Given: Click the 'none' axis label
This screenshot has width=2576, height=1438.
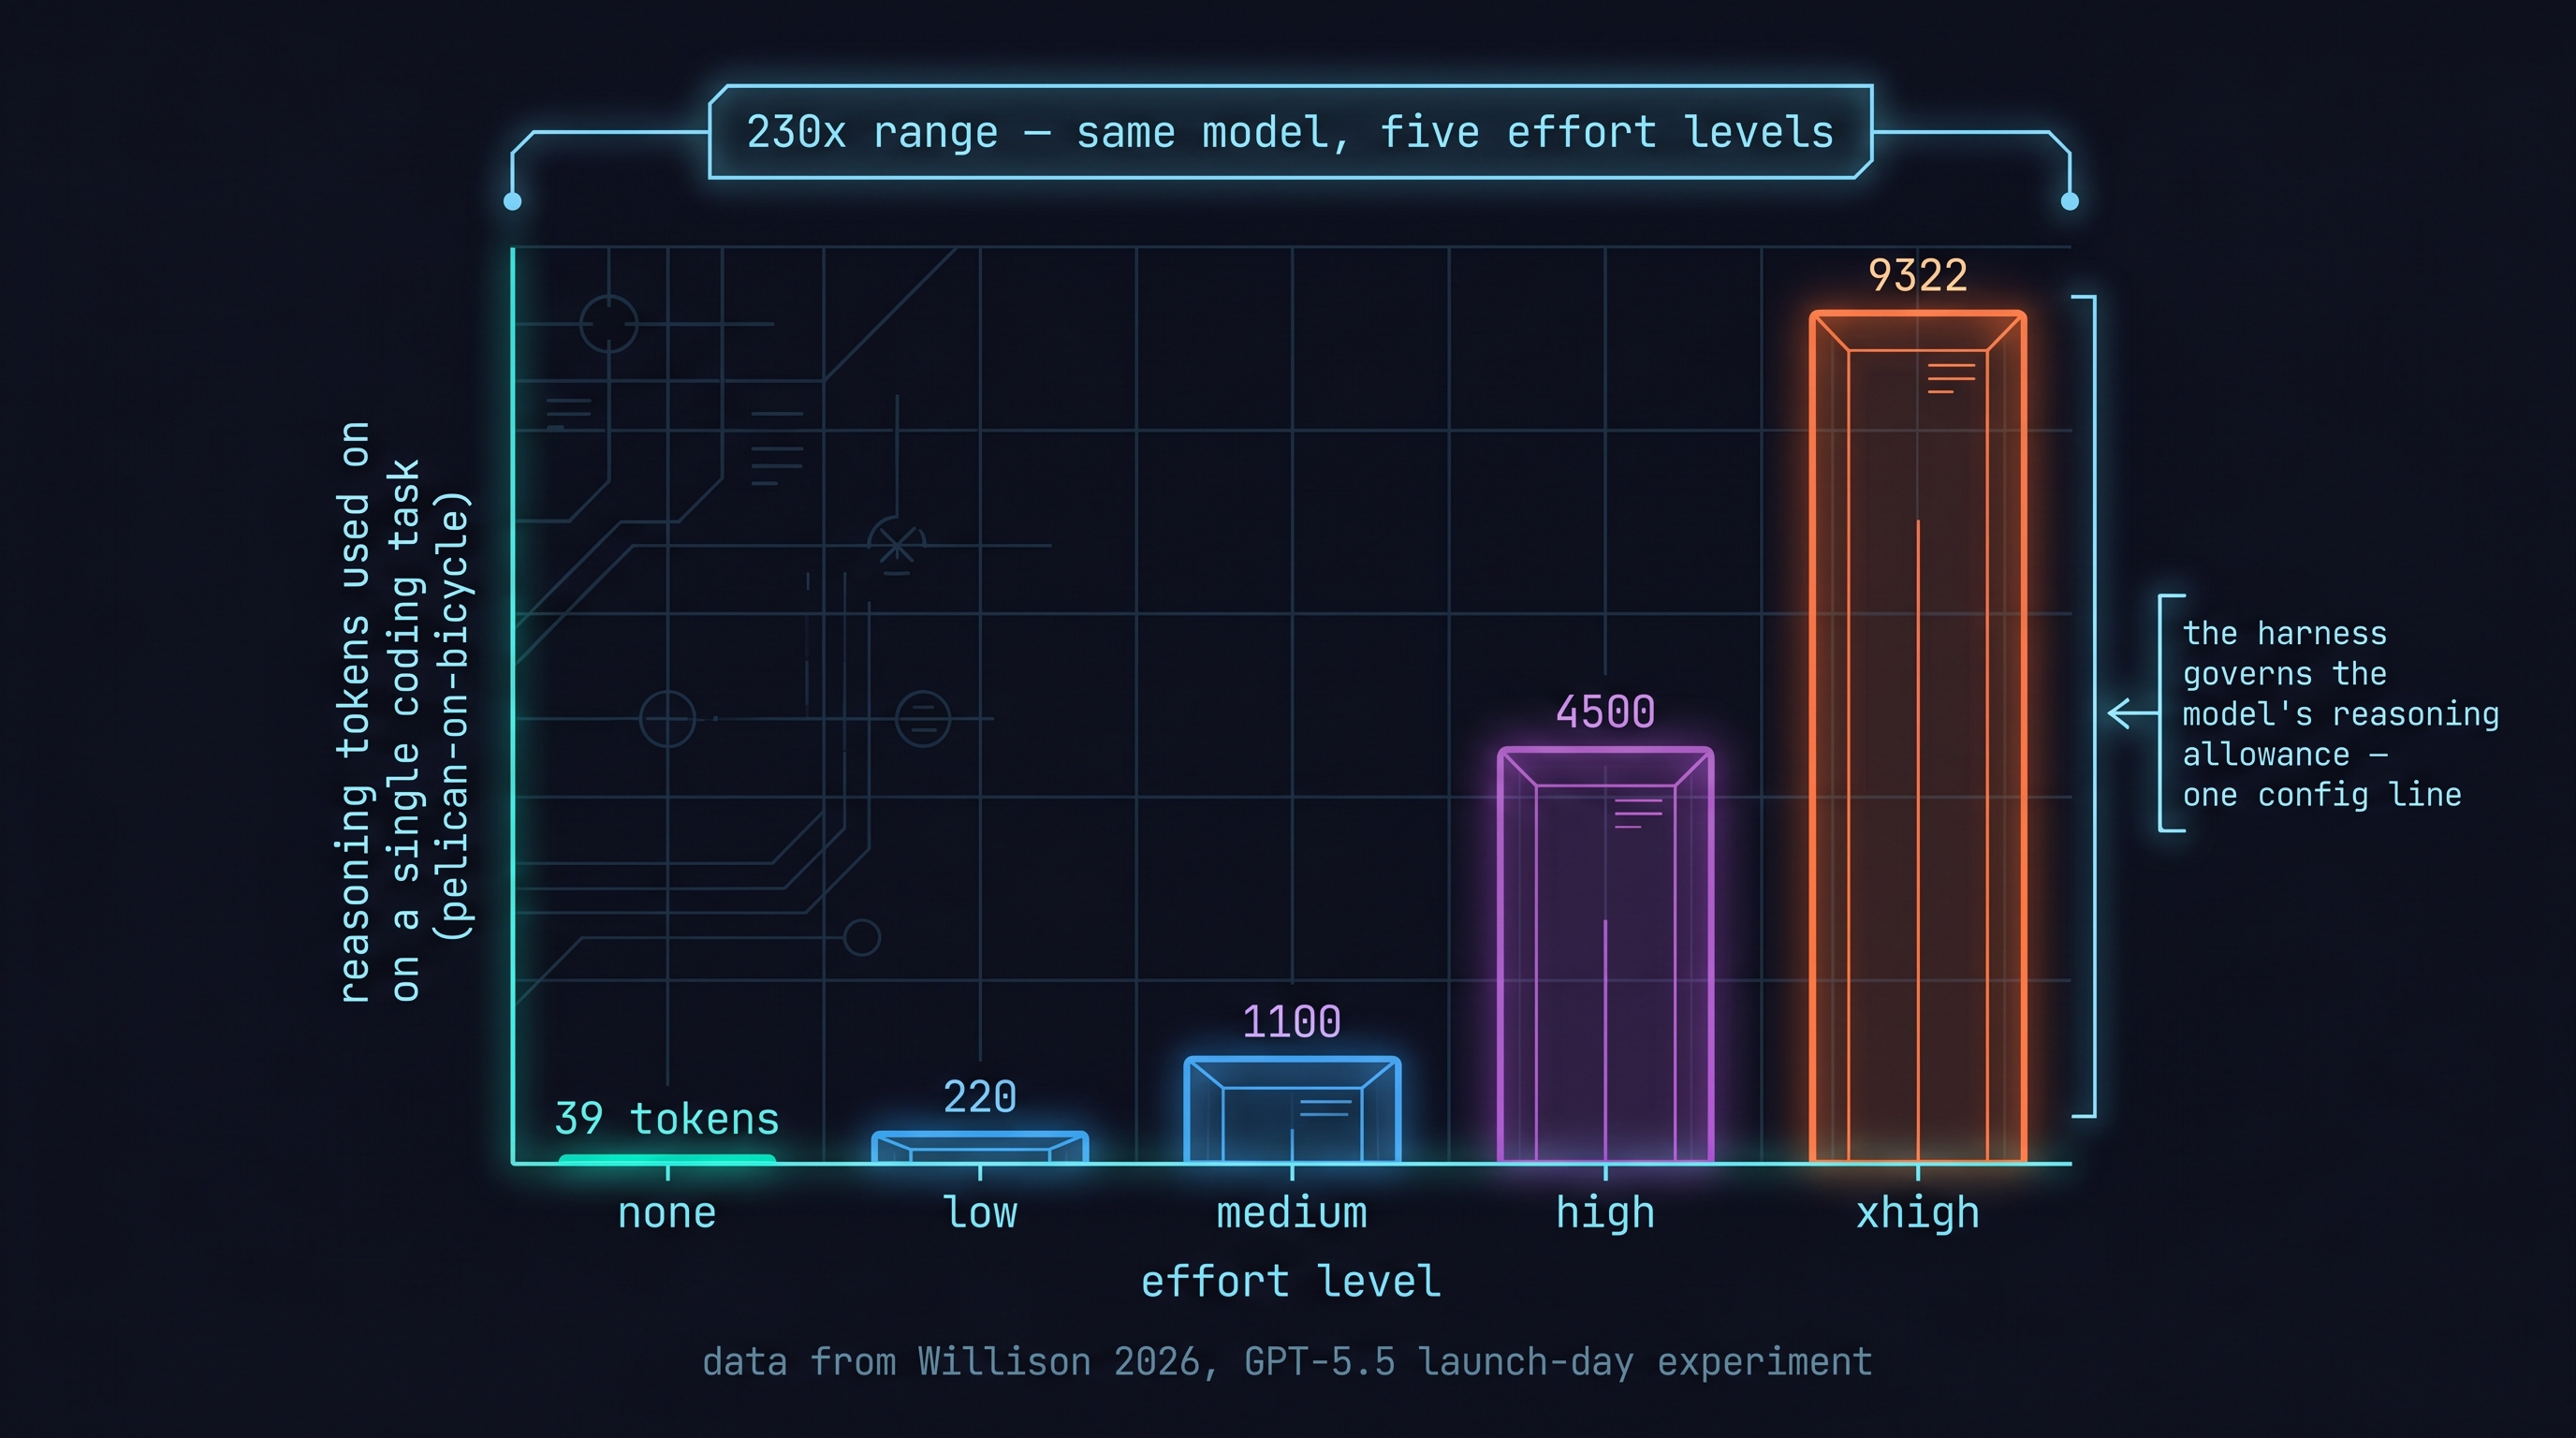Looking at the screenshot, I should click(667, 1213).
